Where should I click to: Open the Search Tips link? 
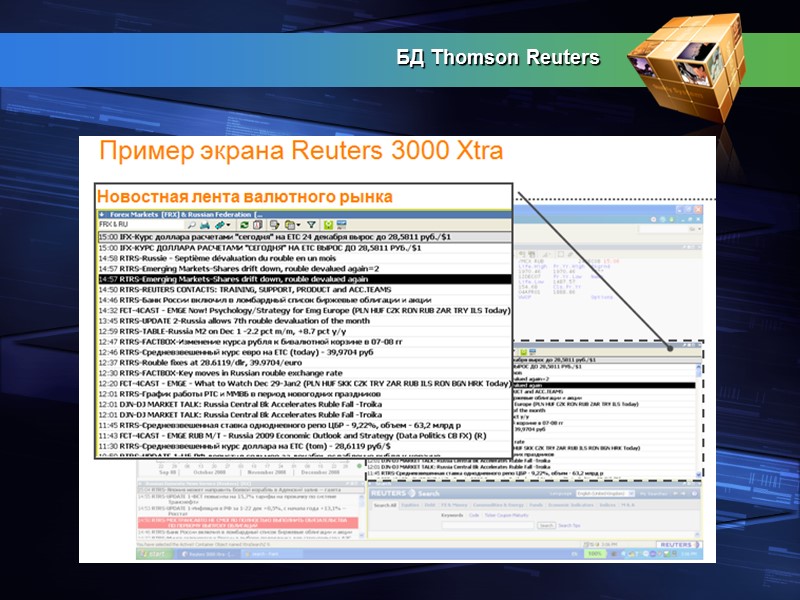pos(569,526)
